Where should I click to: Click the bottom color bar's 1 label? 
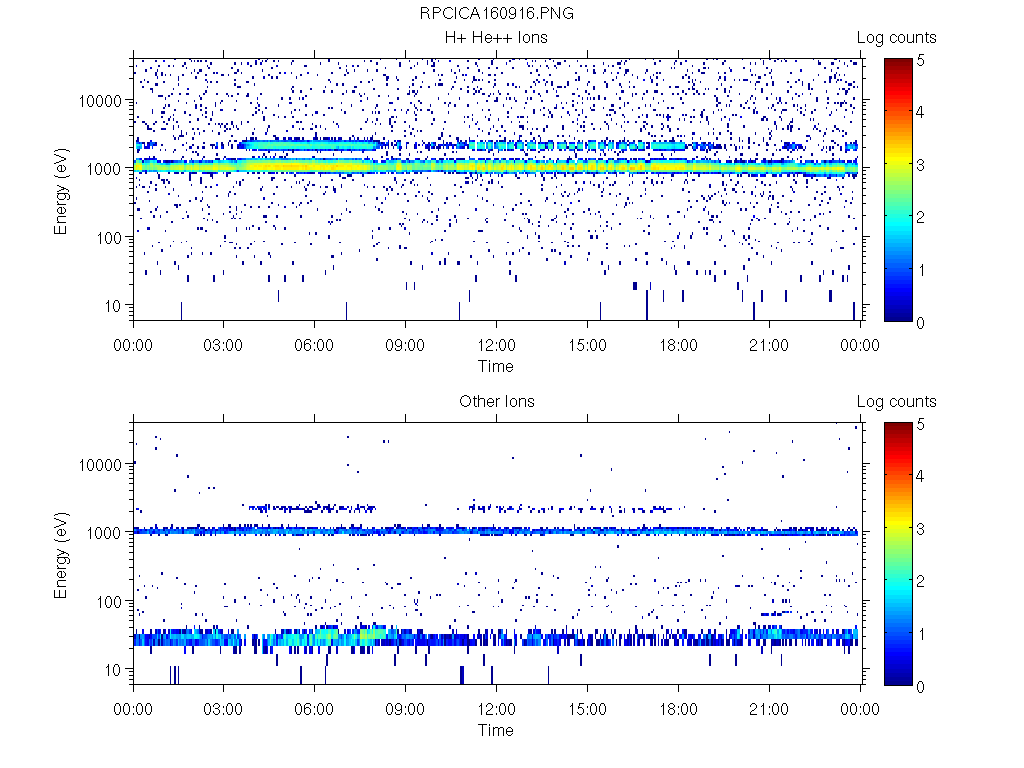[920, 634]
